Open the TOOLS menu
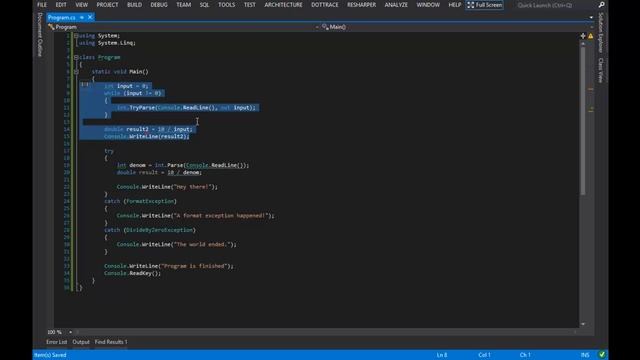This screenshot has height=360, width=640. pos(226,5)
